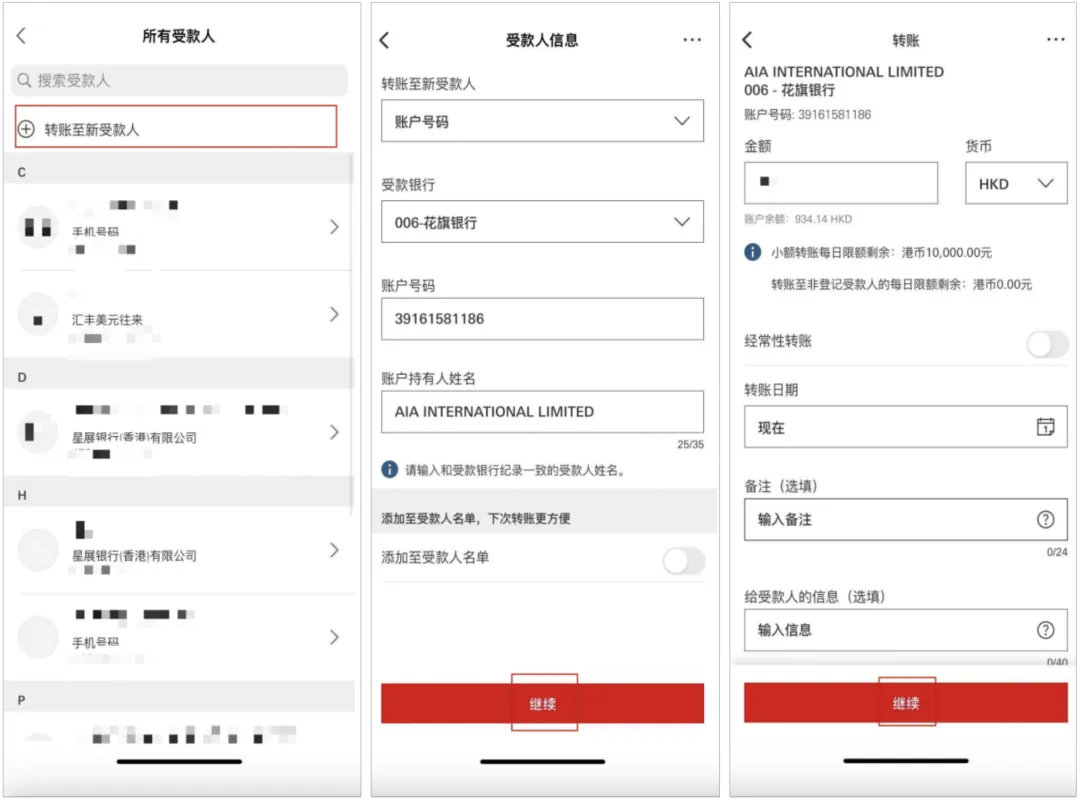Click the 金额 amount input field

(x=841, y=183)
